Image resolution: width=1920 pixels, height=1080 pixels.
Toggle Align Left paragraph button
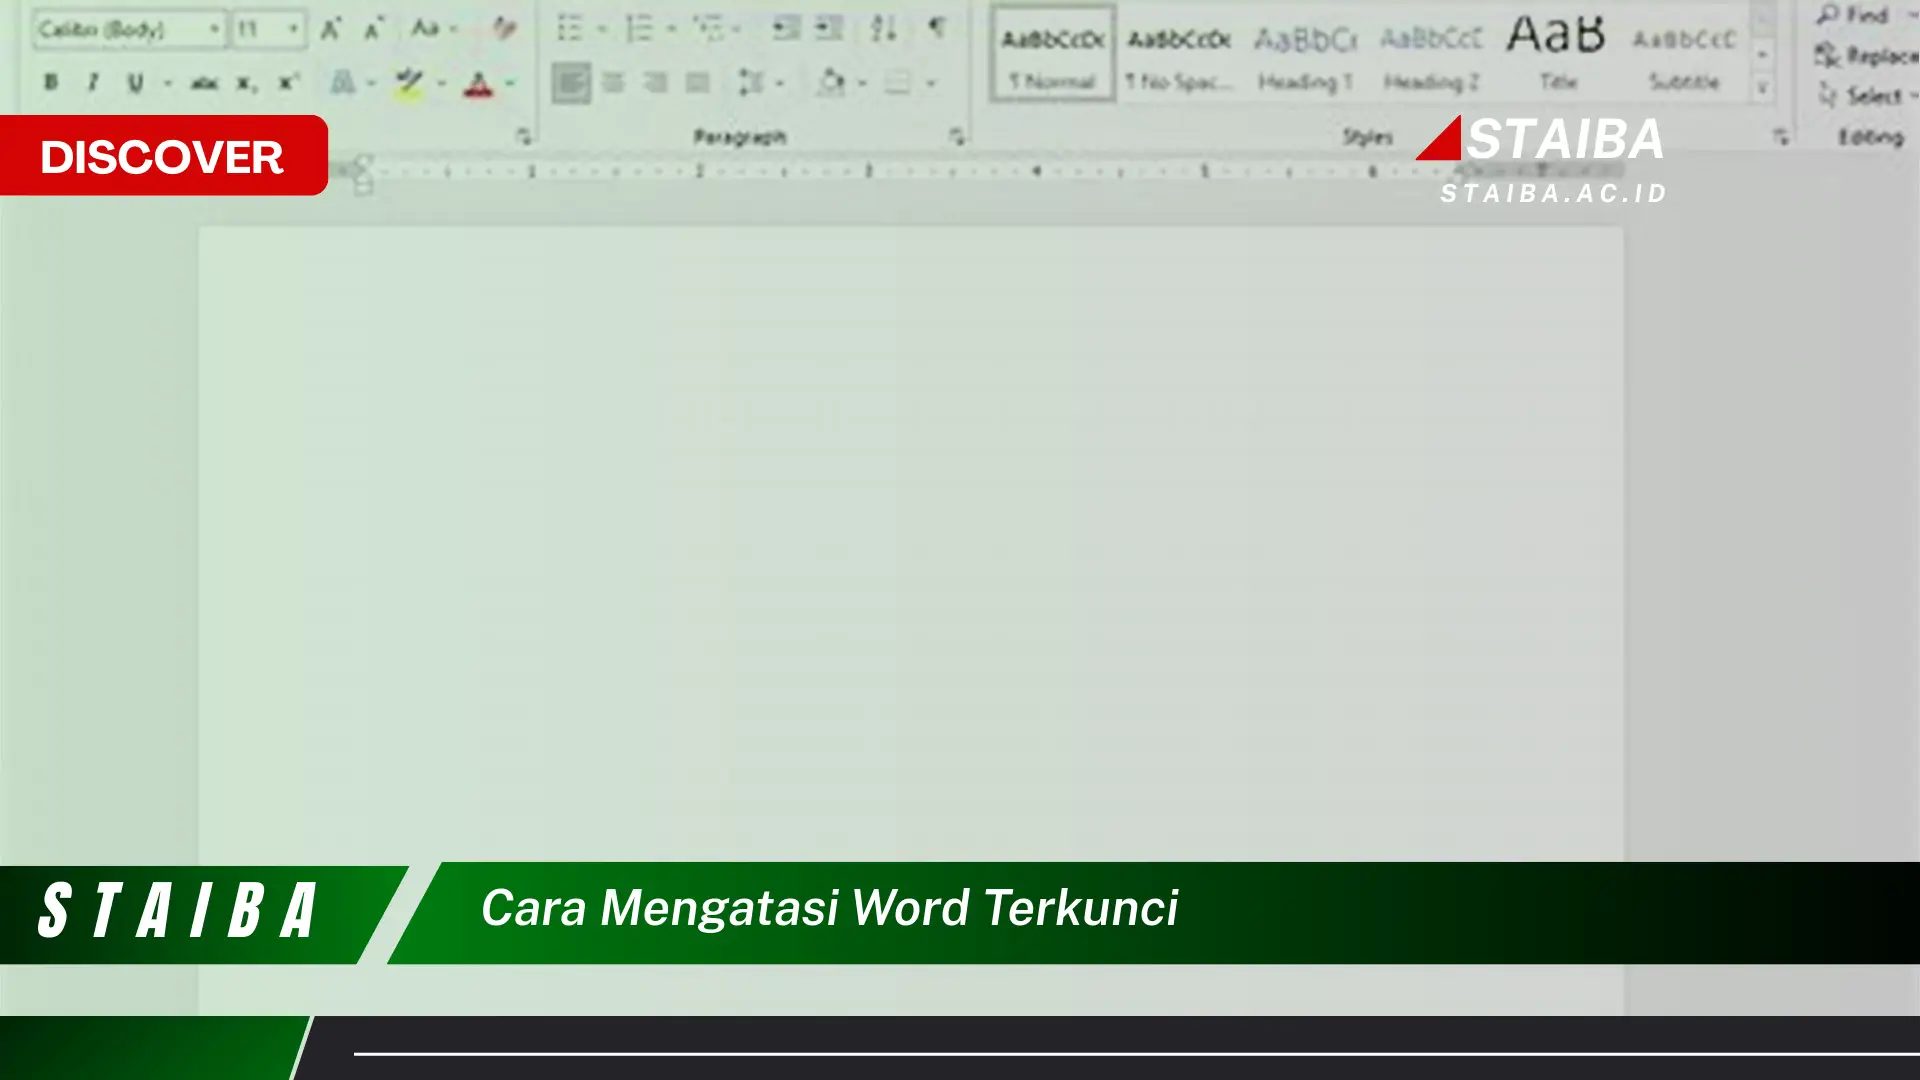pos(571,82)
